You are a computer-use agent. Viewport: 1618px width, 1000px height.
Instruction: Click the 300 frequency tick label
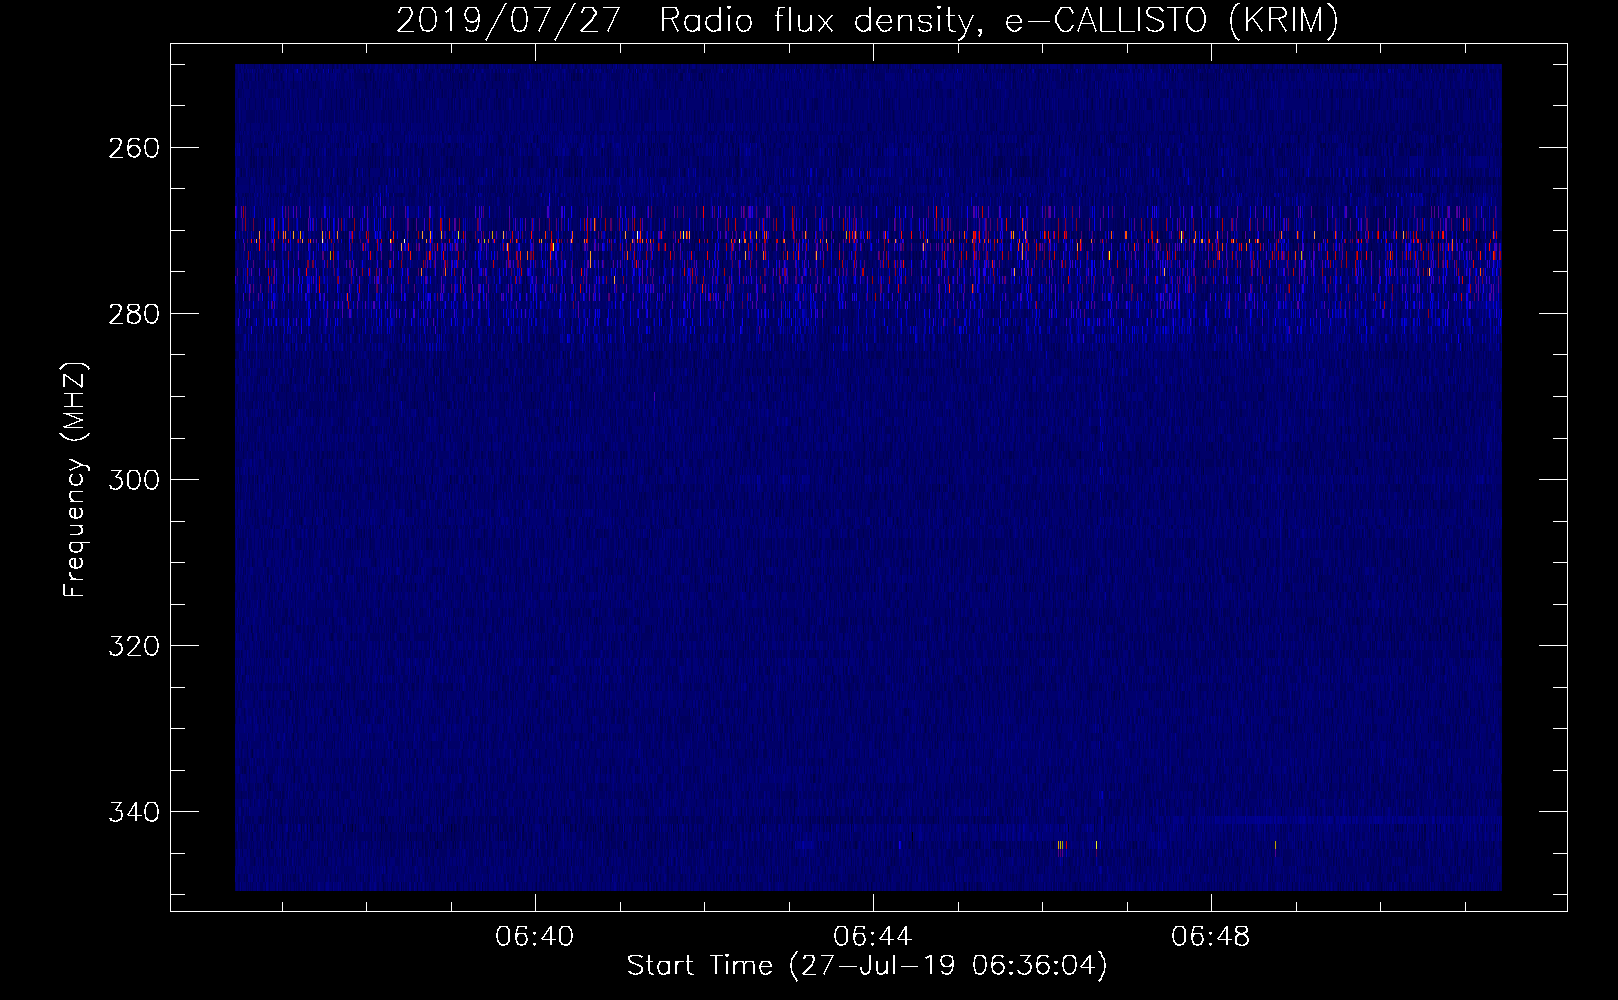point(133,480)
